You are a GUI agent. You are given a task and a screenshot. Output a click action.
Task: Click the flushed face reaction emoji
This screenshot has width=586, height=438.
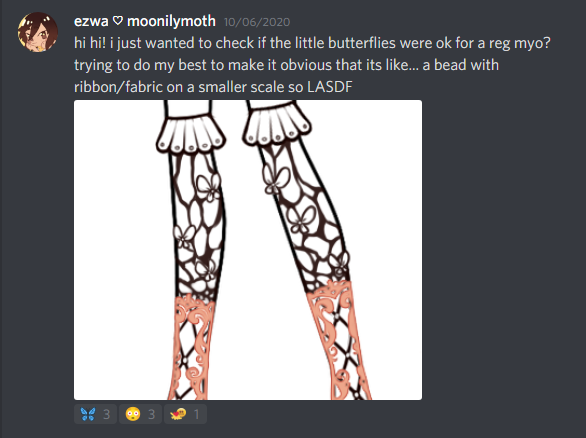[x=133, y=414]
